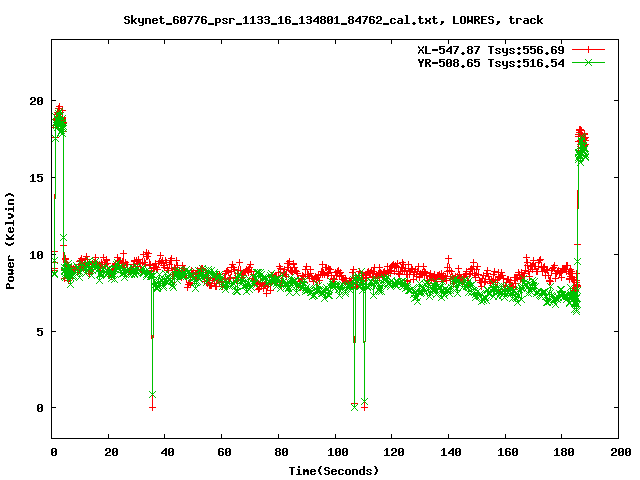Click the y-axis tick label 10
Screen dimensions: 640x480
[x=36, y=255]
